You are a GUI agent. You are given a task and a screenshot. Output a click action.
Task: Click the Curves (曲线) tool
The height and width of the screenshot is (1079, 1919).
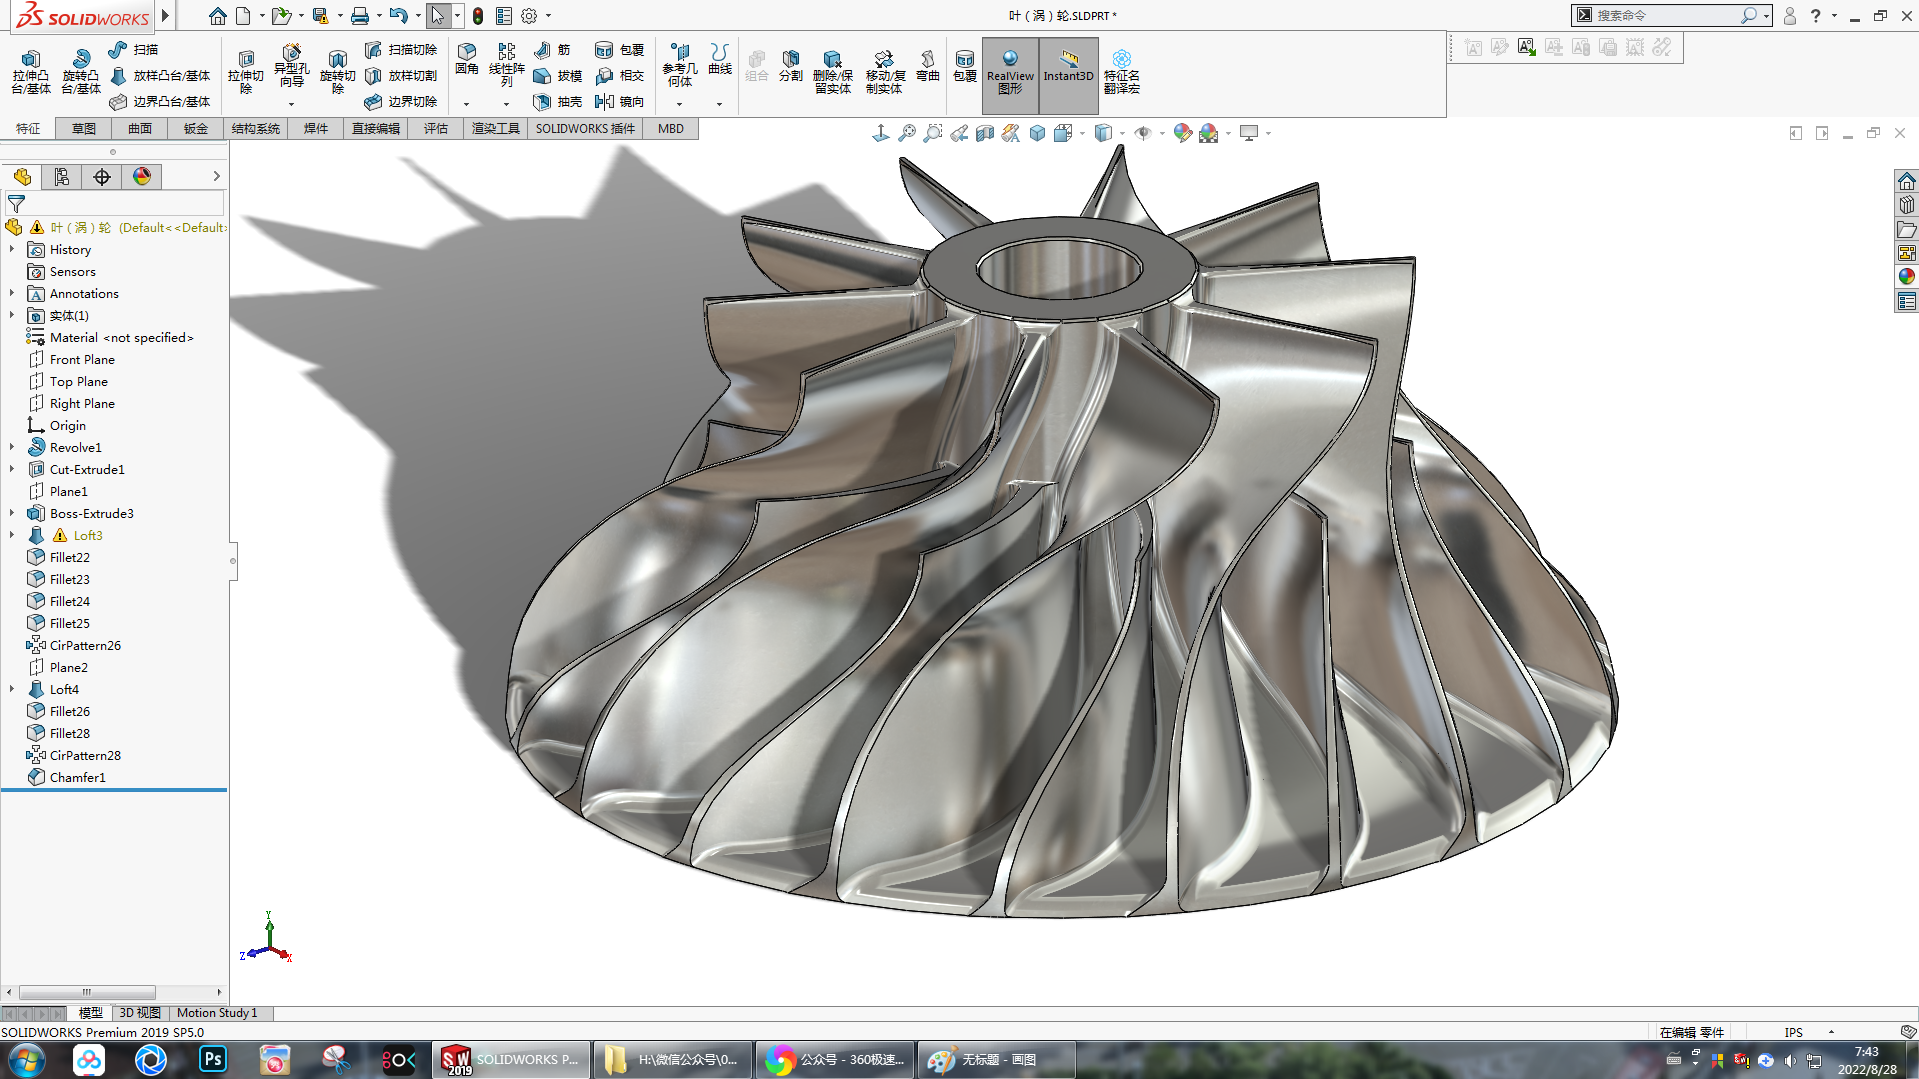pyautogui.click(x=720, y=59)
